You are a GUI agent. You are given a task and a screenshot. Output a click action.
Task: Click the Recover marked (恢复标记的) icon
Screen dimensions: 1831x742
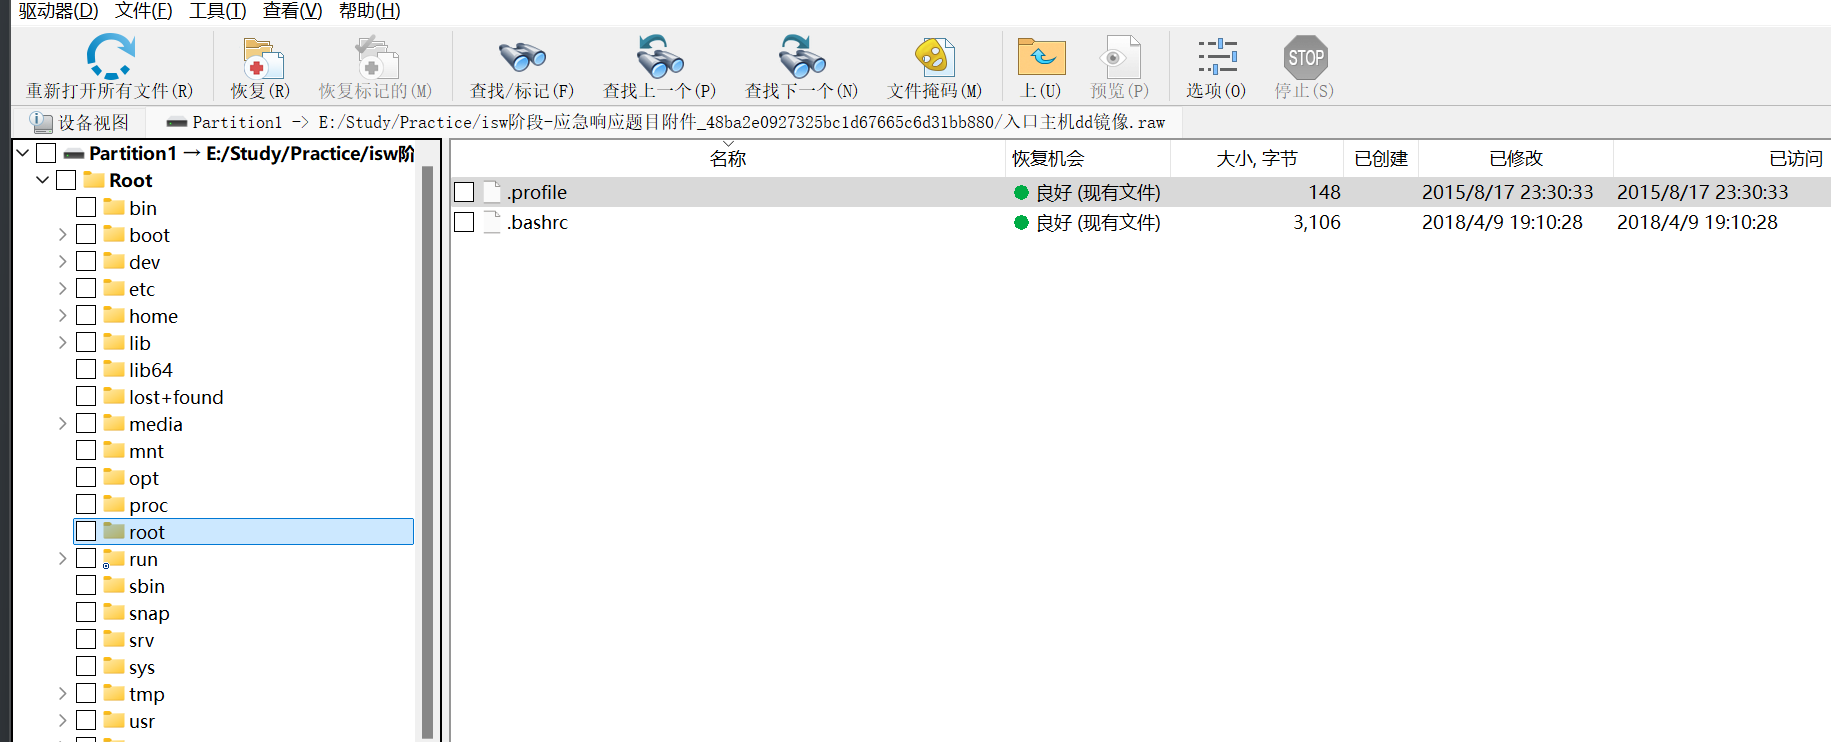point(376,58)
